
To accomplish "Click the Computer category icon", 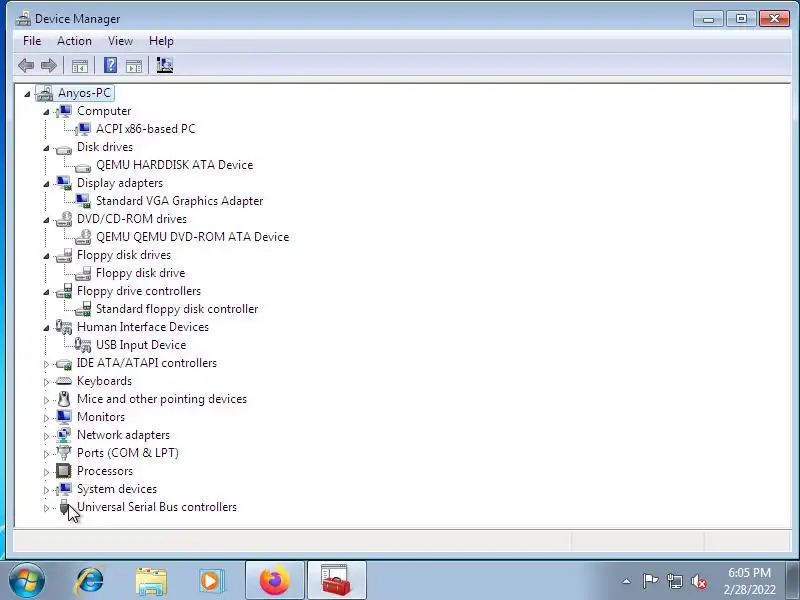I will (64, 111).
